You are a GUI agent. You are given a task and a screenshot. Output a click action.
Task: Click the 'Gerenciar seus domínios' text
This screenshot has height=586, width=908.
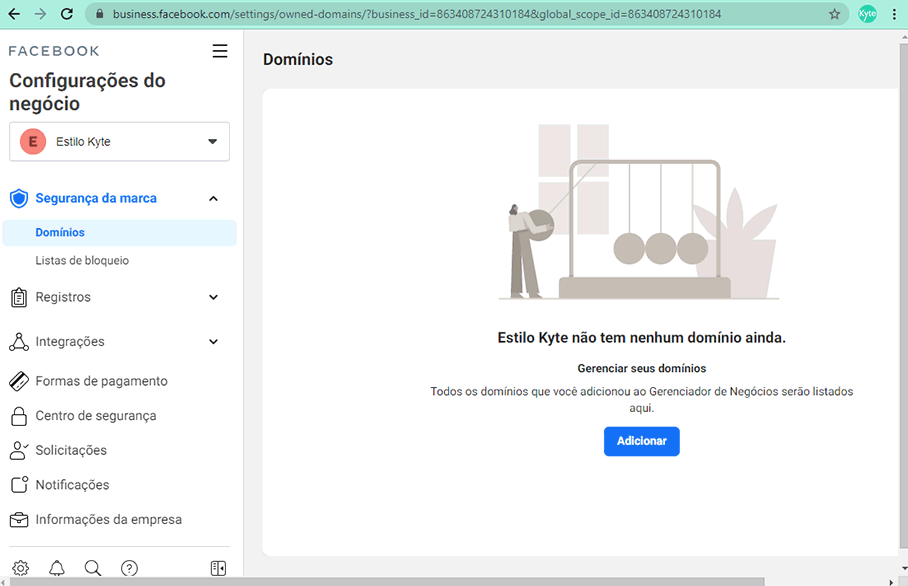pos(642,368)
